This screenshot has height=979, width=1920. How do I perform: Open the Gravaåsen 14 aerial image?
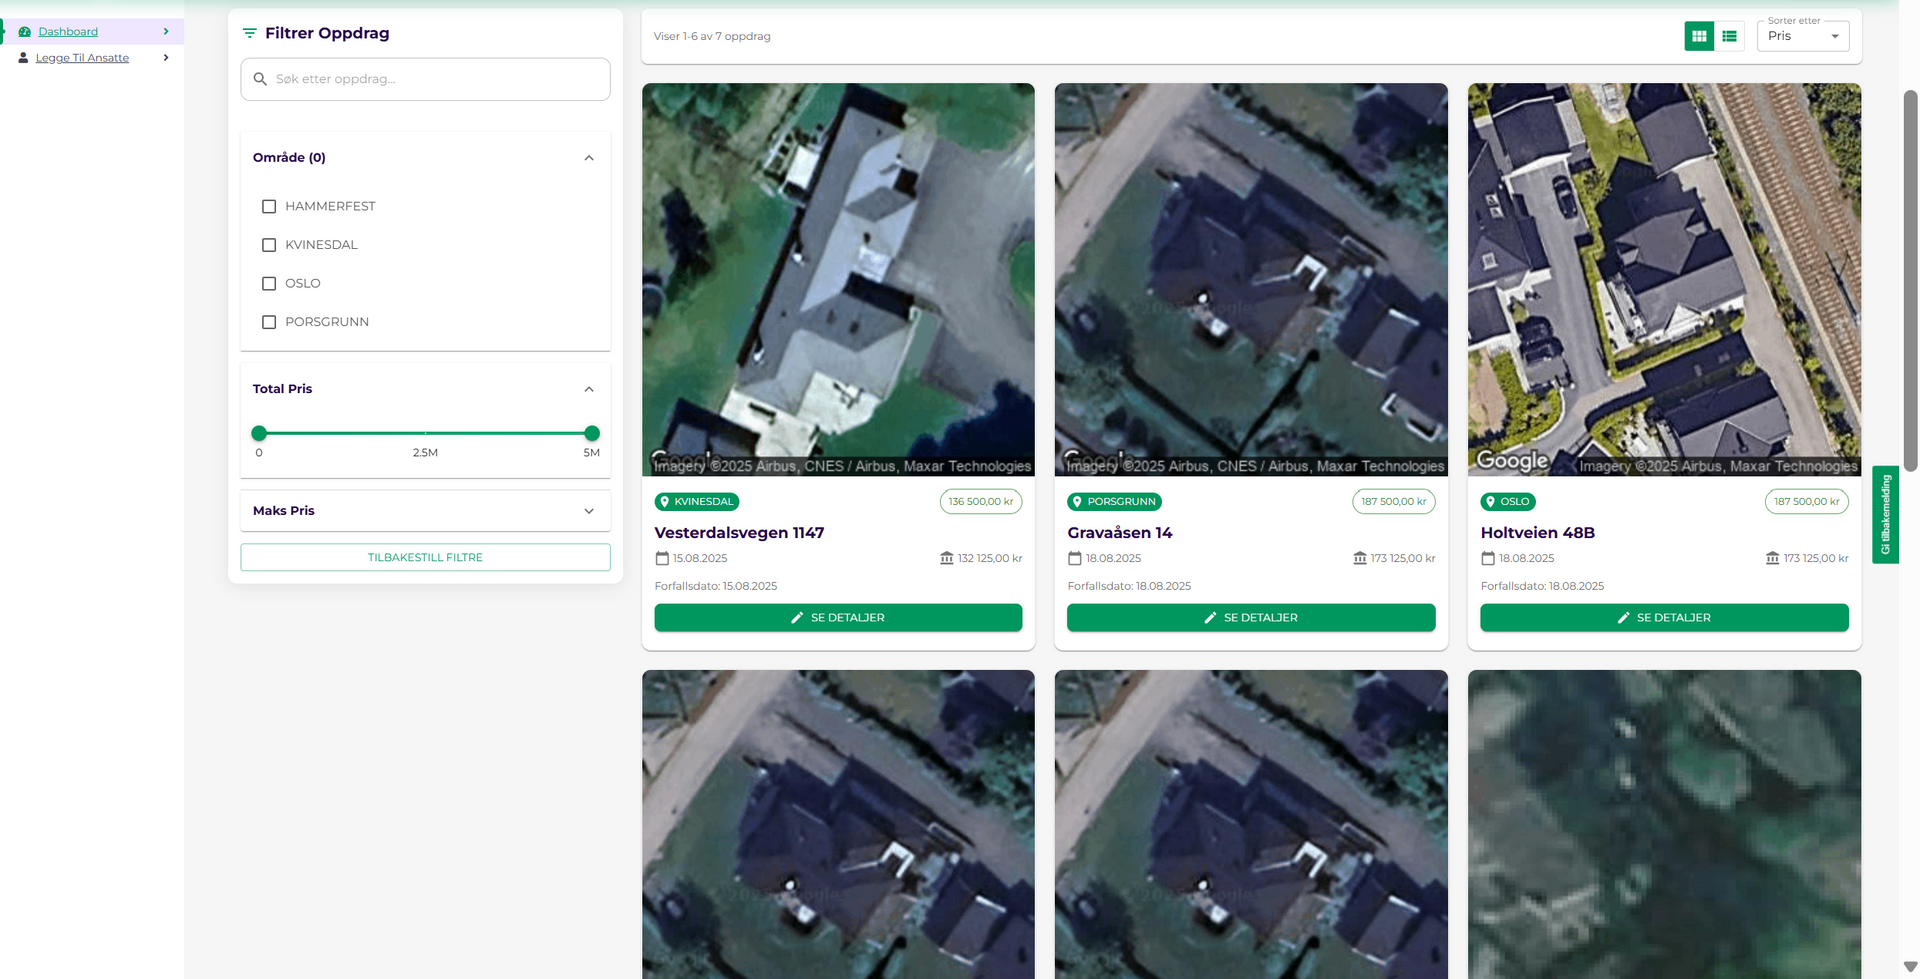tap(1251, 279)
